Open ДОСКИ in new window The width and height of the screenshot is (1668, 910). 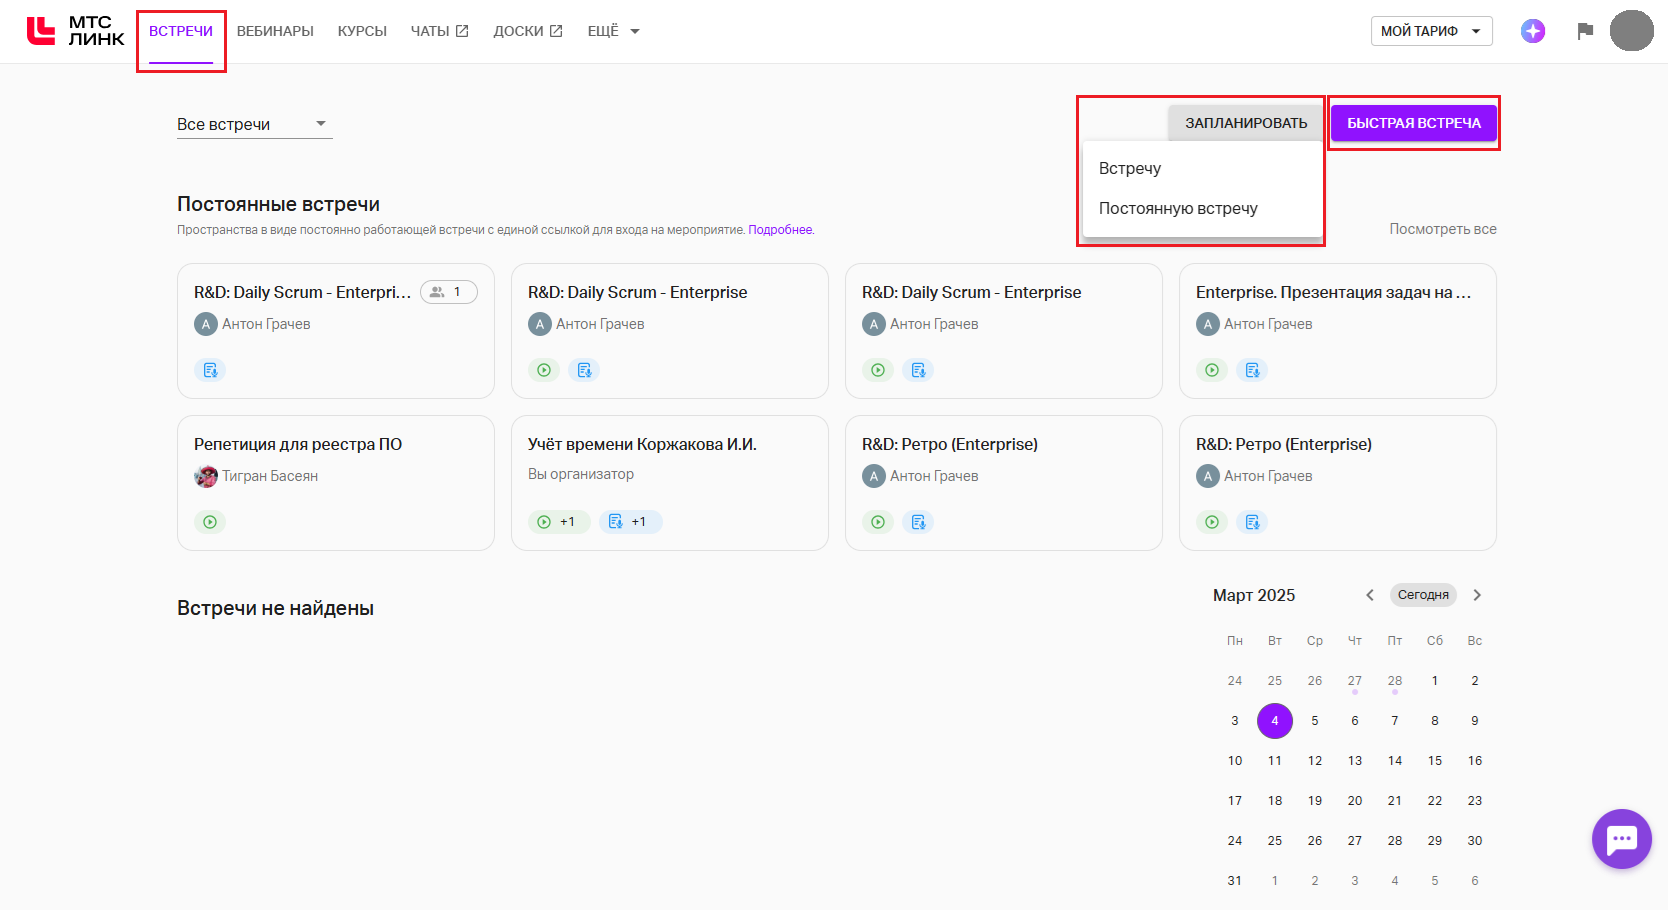coord(528,31)
